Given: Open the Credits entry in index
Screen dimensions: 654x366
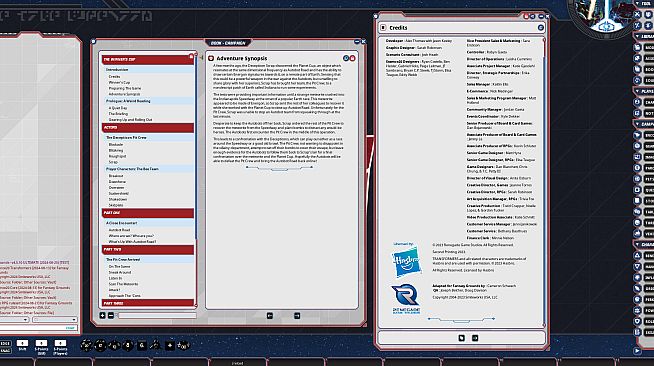Looking at the screenshot, I should pos(114,77).
